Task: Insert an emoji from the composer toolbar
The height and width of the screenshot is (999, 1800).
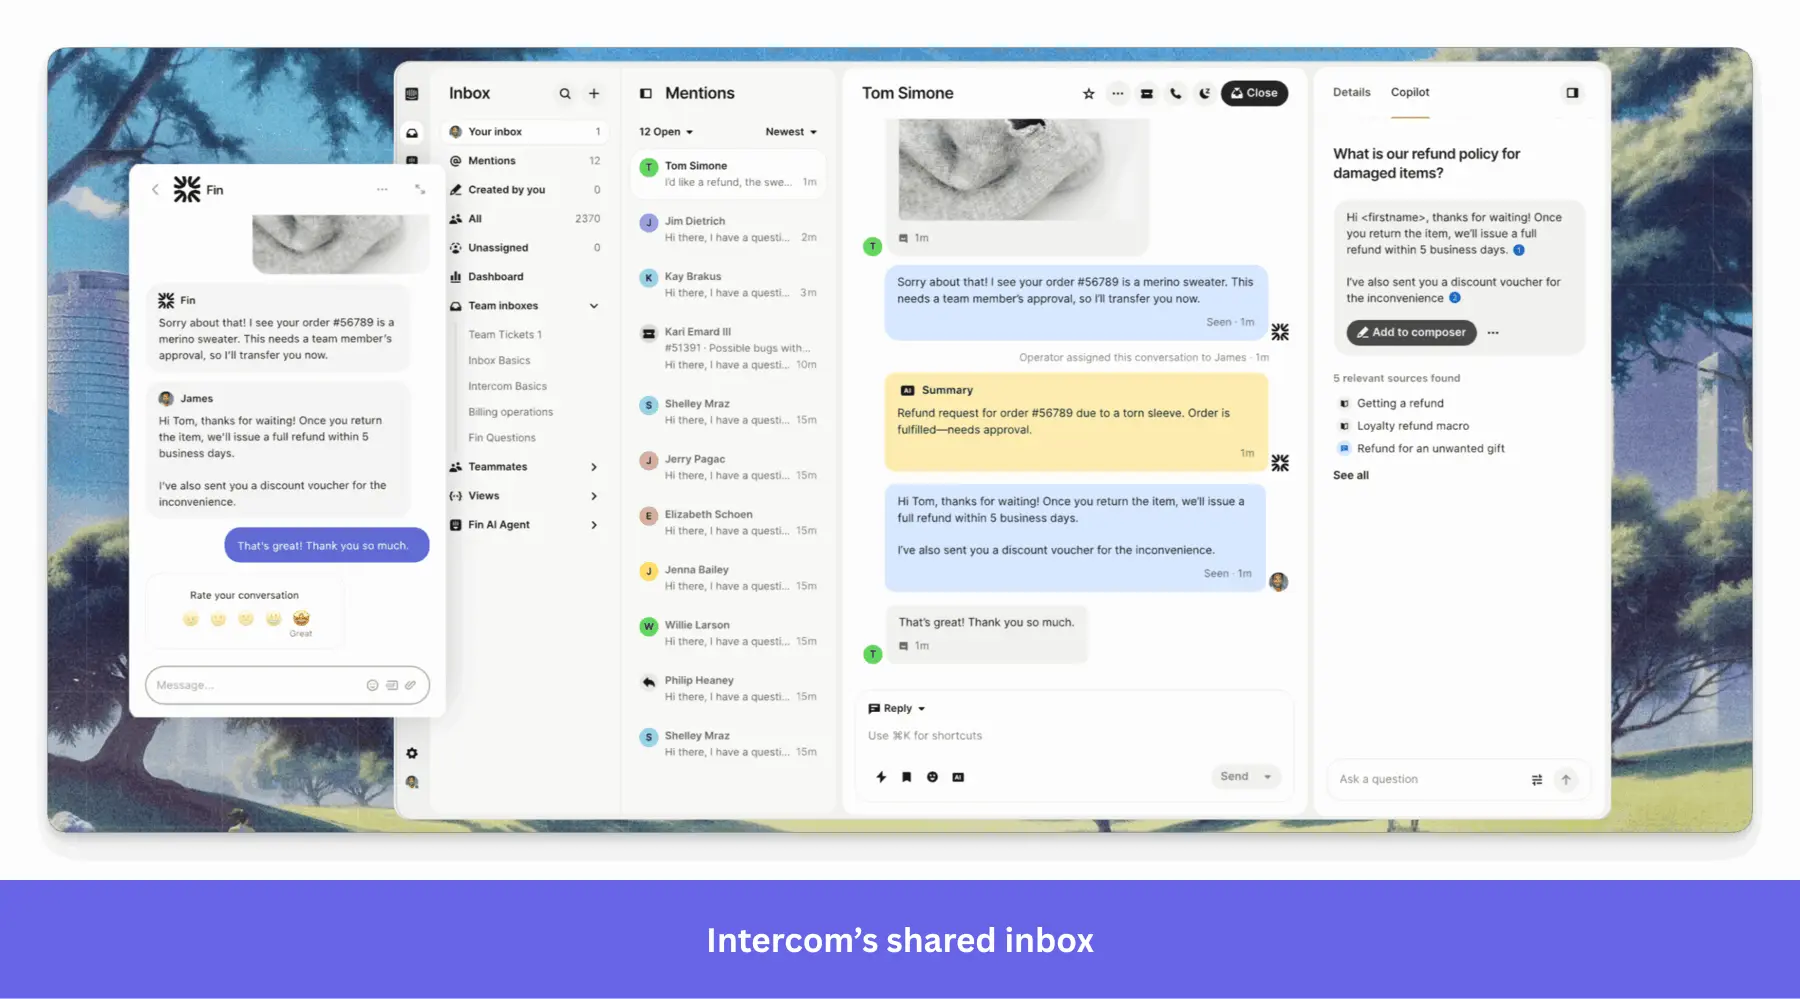Action: (x=932, y=776)
